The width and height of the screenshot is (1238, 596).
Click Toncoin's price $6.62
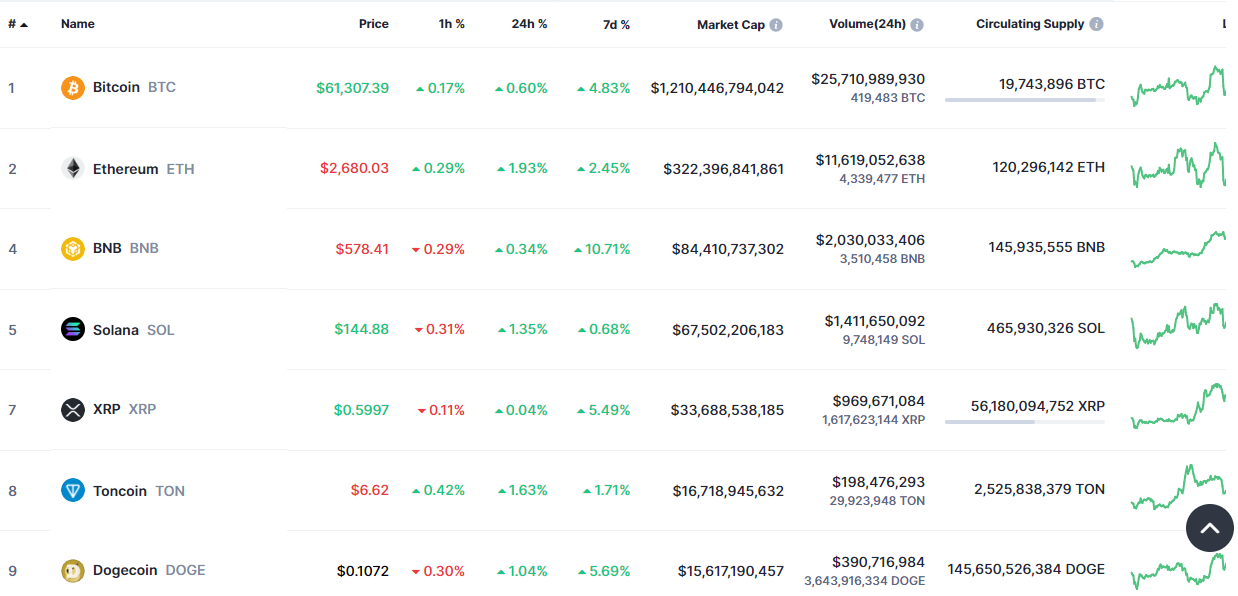pyautogui.click(x=370, y=491)
